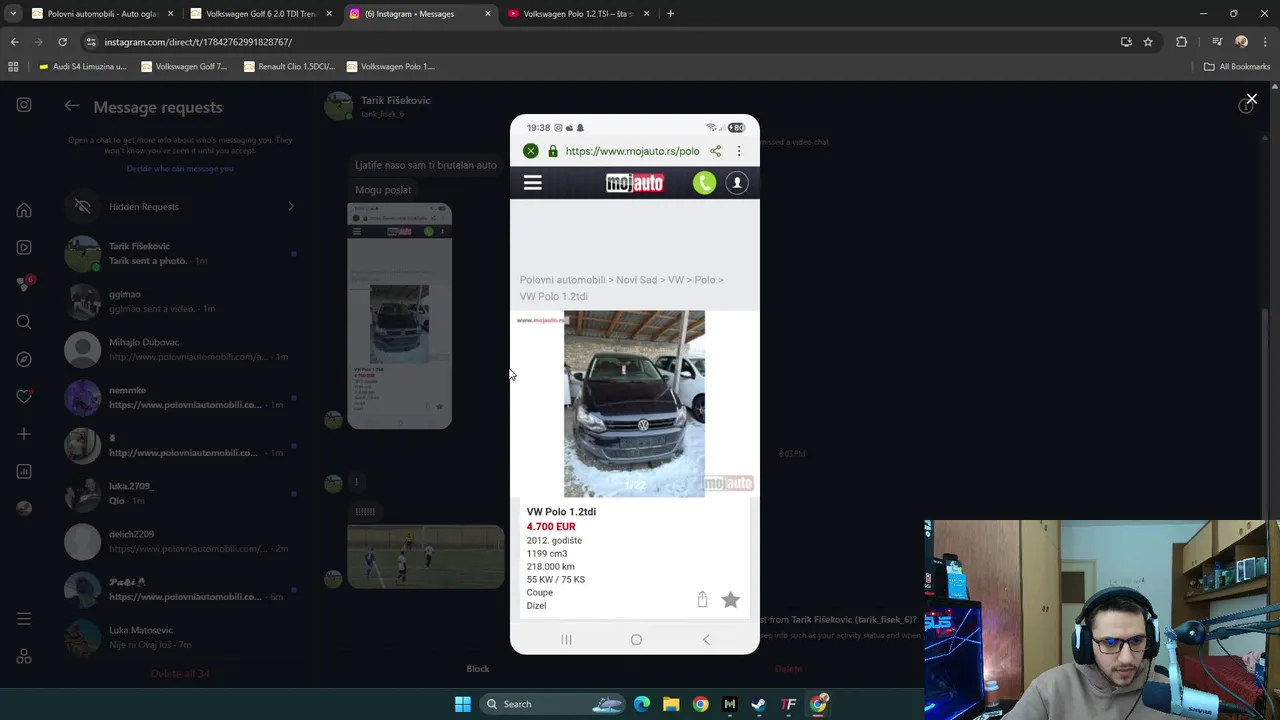The height and width of the screenshot is (720, 1280).
Task: Open the Chrome extensions puzzle icon
Action: pyautogui.click(x=1181, y=42)
